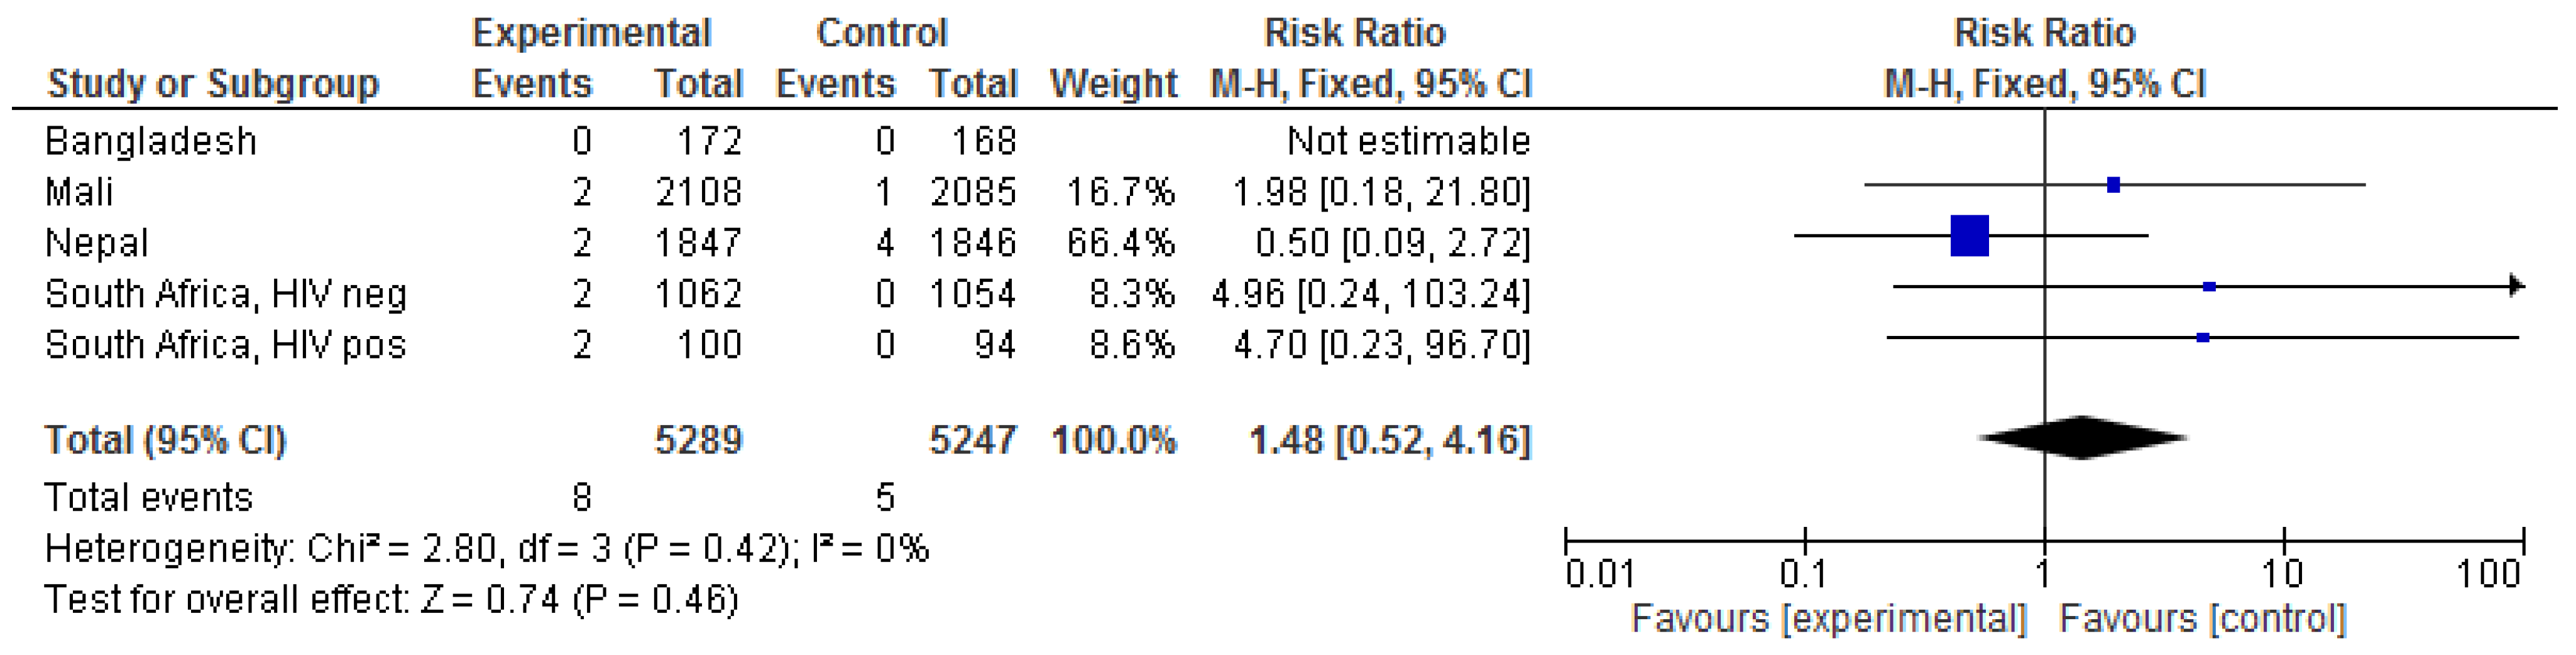Screen dimensions: 2576x655
Task: Click the Test for overall effect line
Action: [391, 600]
